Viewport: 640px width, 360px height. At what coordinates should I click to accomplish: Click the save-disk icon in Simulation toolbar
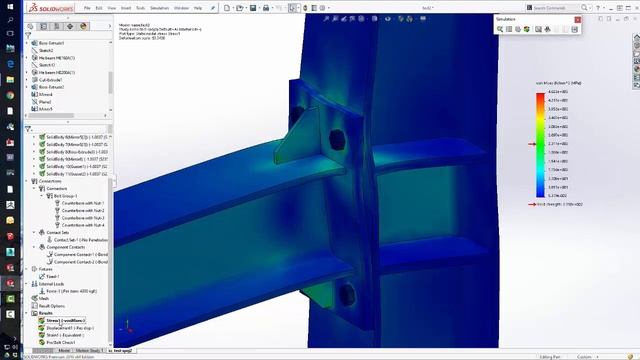click(x=575, y=29)
